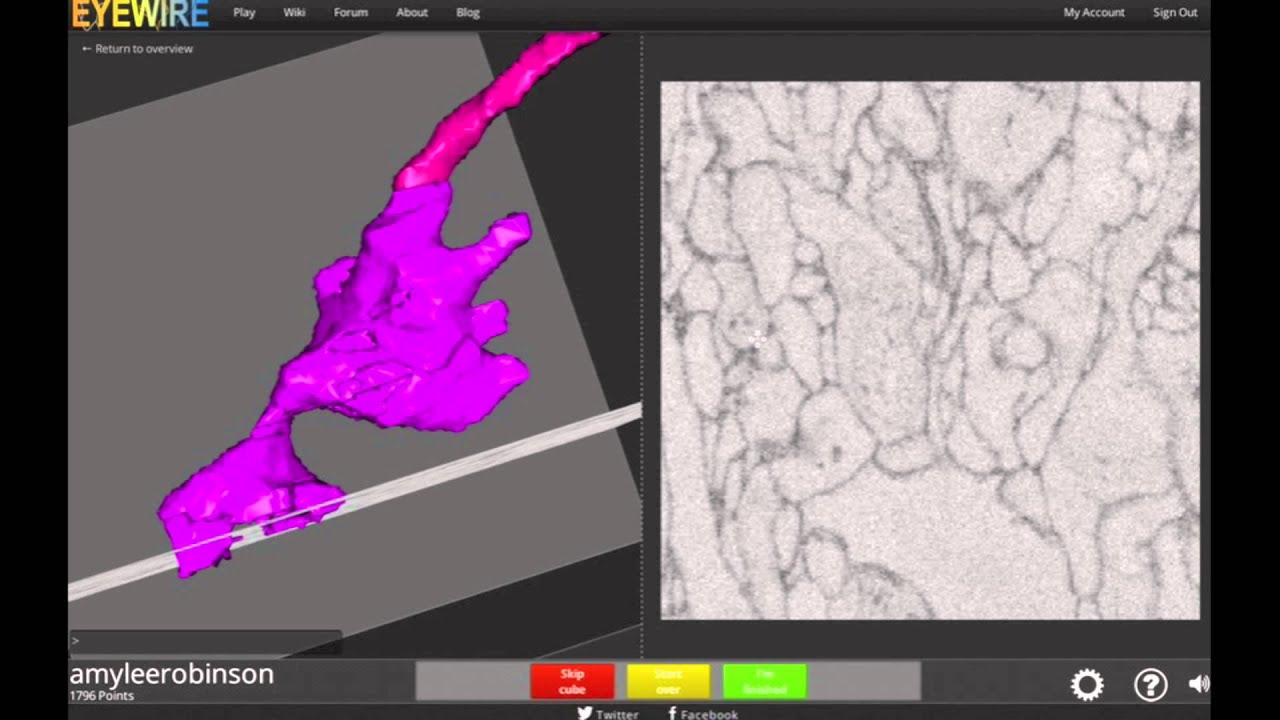Open the Wiki menu item
This screenshot has height=720, width=1280.
pyautogui.click(x=294, y=12)
